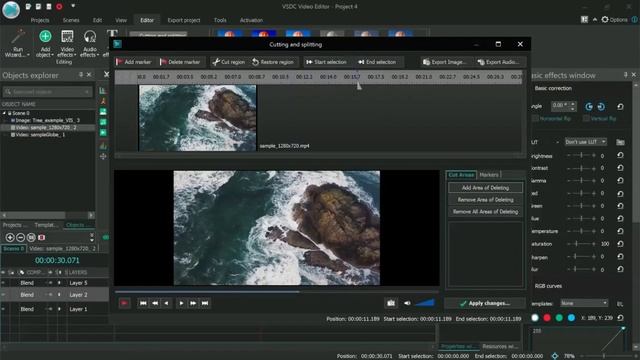Click Delete marker in the toolbar
Viewport: 640px width, 360px height.
(180, 62)
